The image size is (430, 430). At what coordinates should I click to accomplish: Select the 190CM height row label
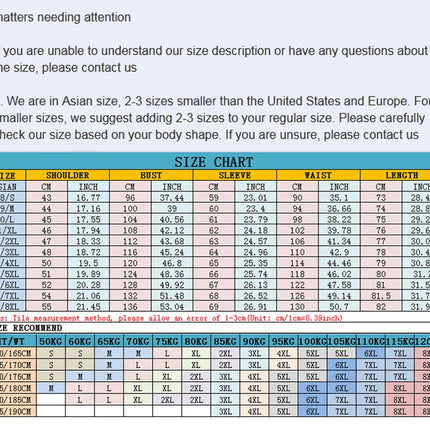tap(18, 411)
